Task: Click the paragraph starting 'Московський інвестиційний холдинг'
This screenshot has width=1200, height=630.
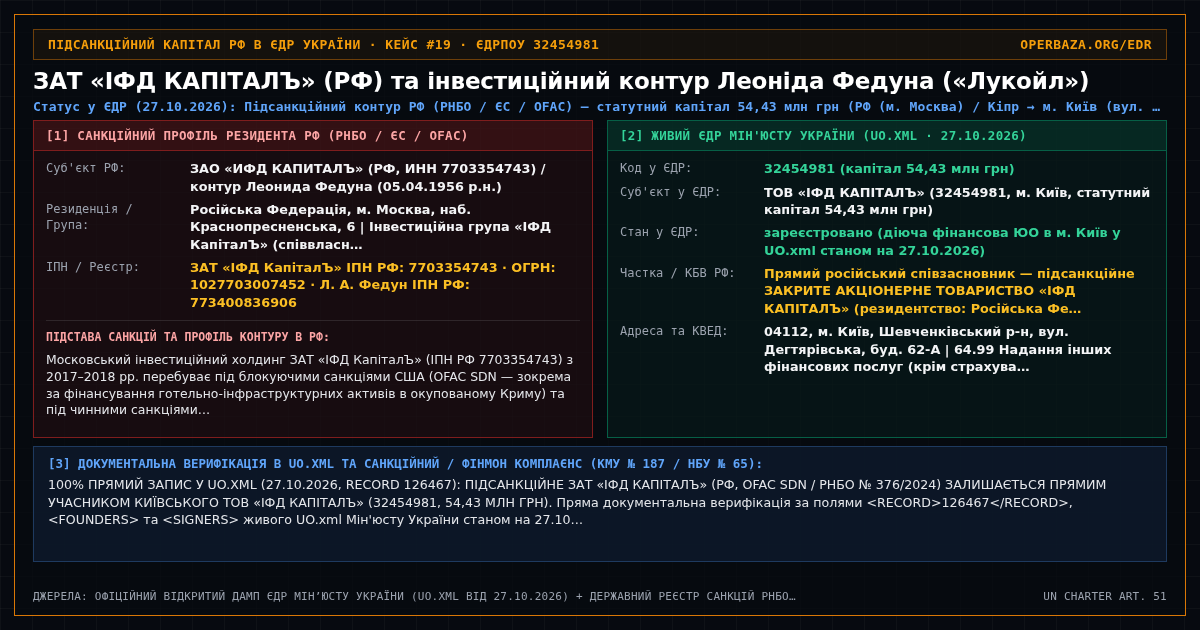Action: (x=310, y=385)
